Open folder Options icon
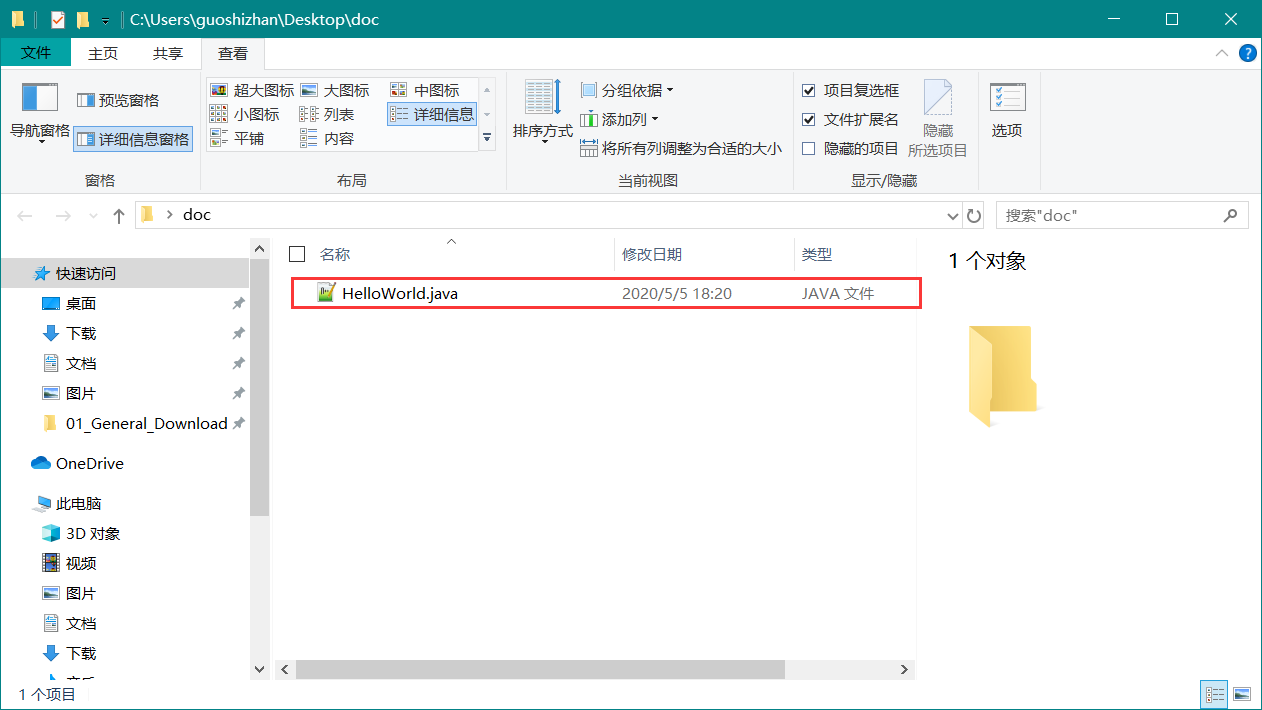The height and width of the screenshot is (710, 1262). (1007, 99)
